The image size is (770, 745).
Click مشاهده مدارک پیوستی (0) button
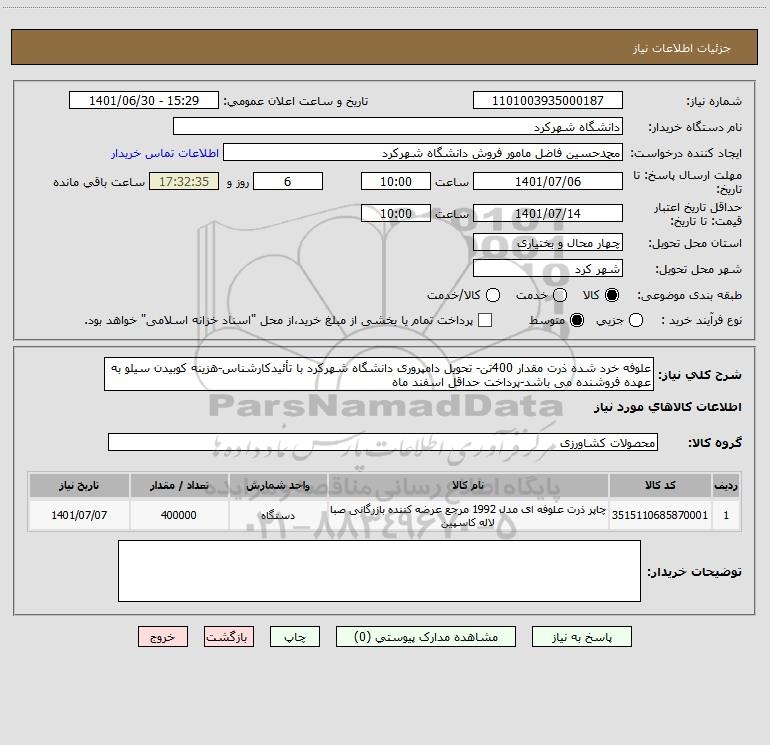tap(426, 637)
